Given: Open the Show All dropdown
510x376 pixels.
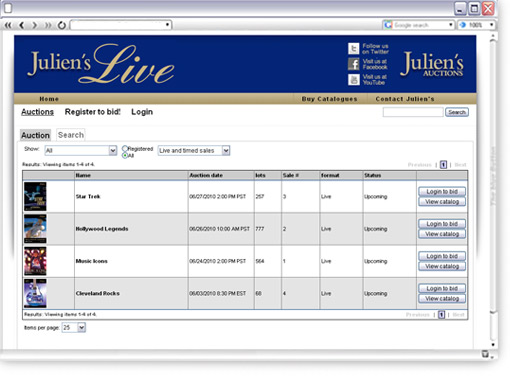Looking at the screenshot, I should pyautogui.click(x=81, y=151).
